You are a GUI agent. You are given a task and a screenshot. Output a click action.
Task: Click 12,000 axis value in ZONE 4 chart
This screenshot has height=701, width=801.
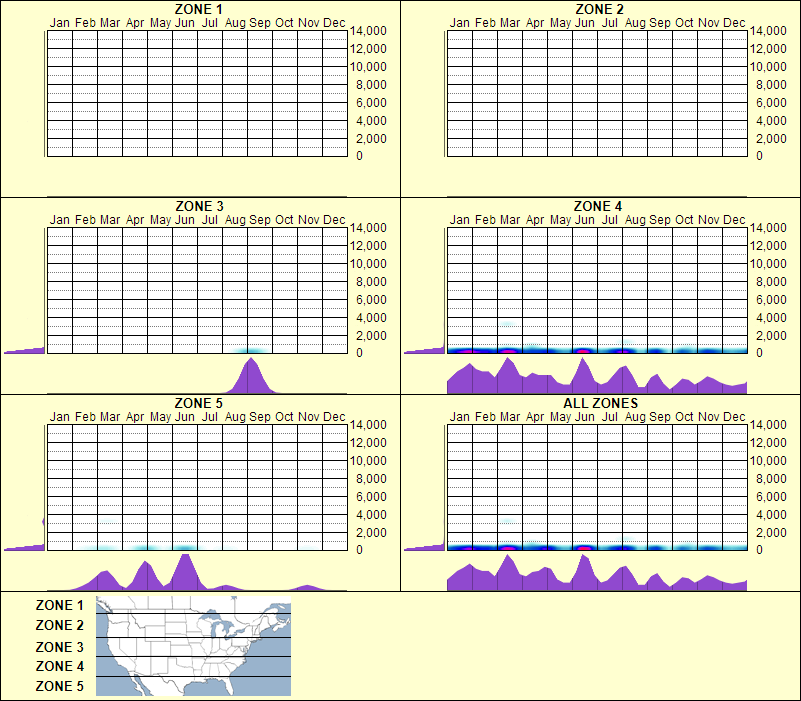768,246
